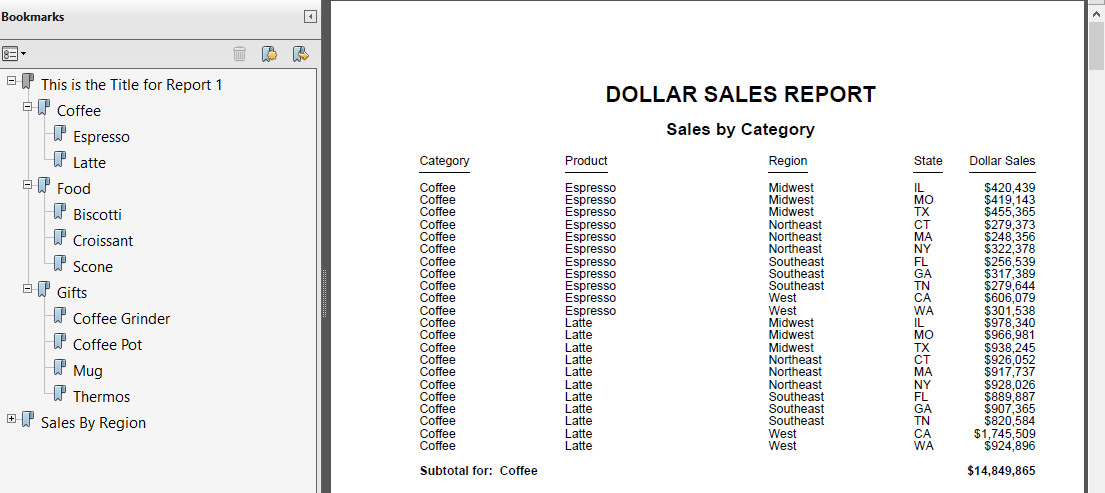Click the $14,849,865 subtotal value
The width and height of the screenshot is (1105, 493).
(1001, 471)
